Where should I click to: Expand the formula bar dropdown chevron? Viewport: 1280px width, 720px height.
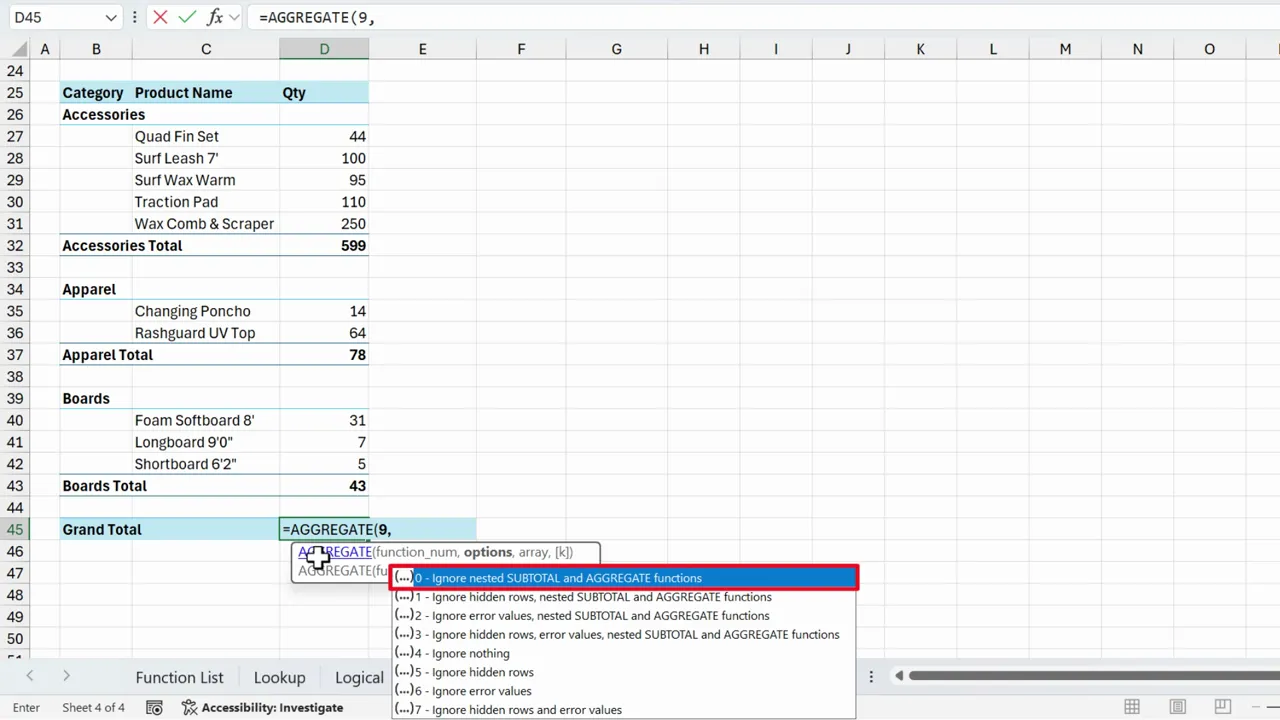[x=232, y=17]
